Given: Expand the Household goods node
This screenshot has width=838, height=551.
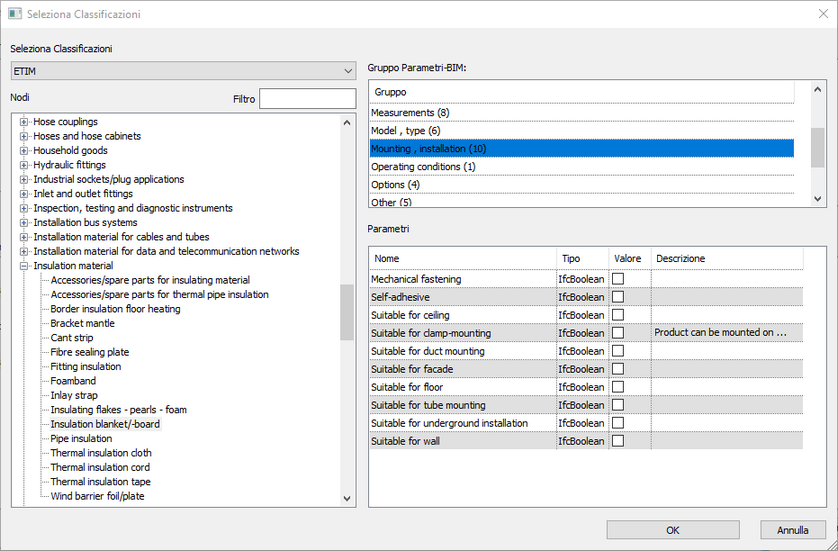Looking at the screenshot, I should point(24,151).
